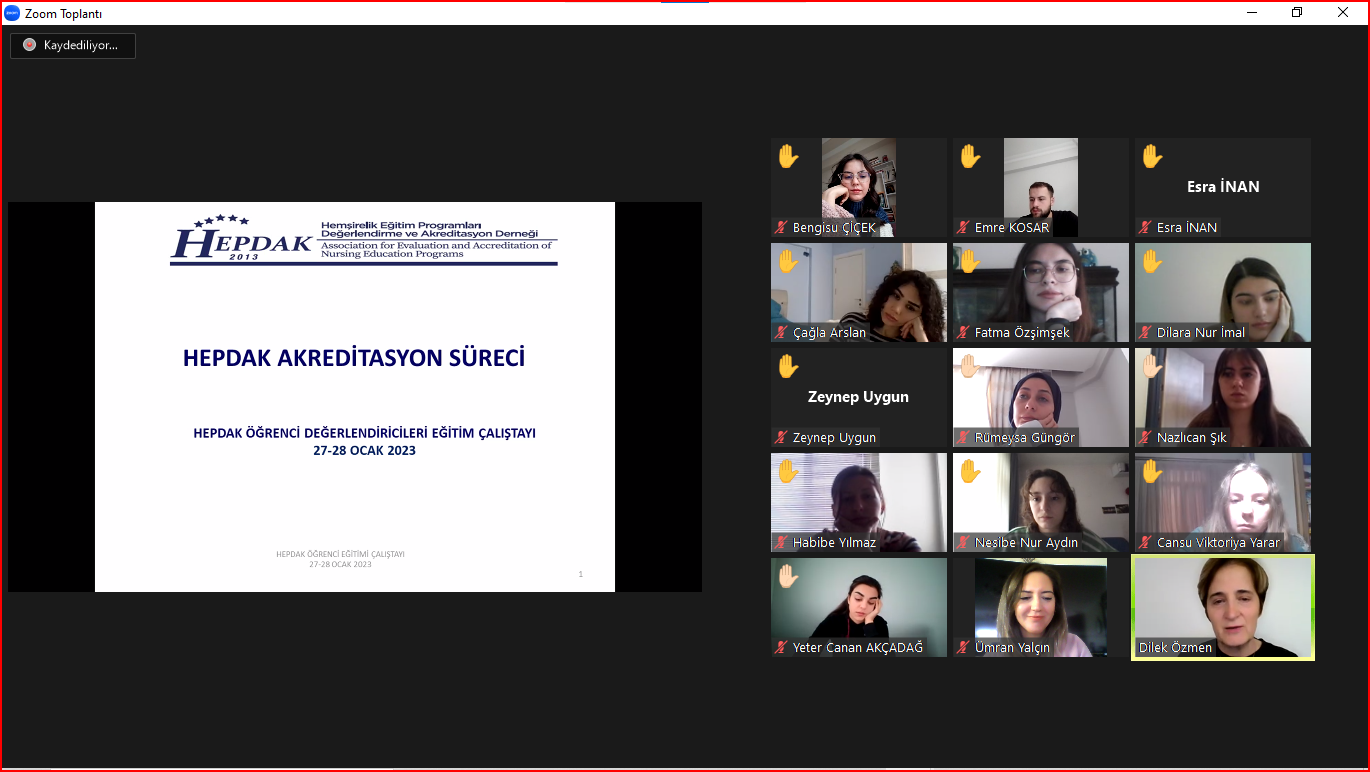Click the muted mic icon beside Cansu Viktoriya Yarar
Image resolution: width=1370 pixels, height=772 pixels.
(x=1145, y=543)
